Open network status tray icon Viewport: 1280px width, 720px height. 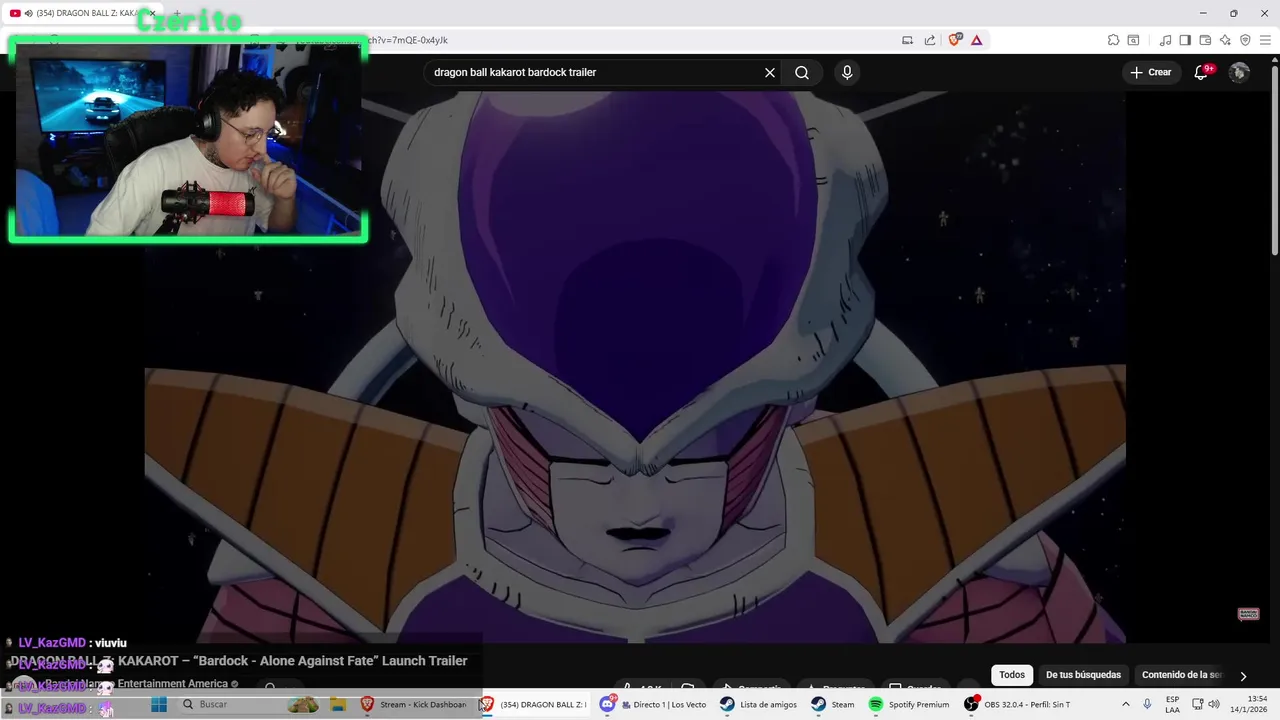(1198, 704)
